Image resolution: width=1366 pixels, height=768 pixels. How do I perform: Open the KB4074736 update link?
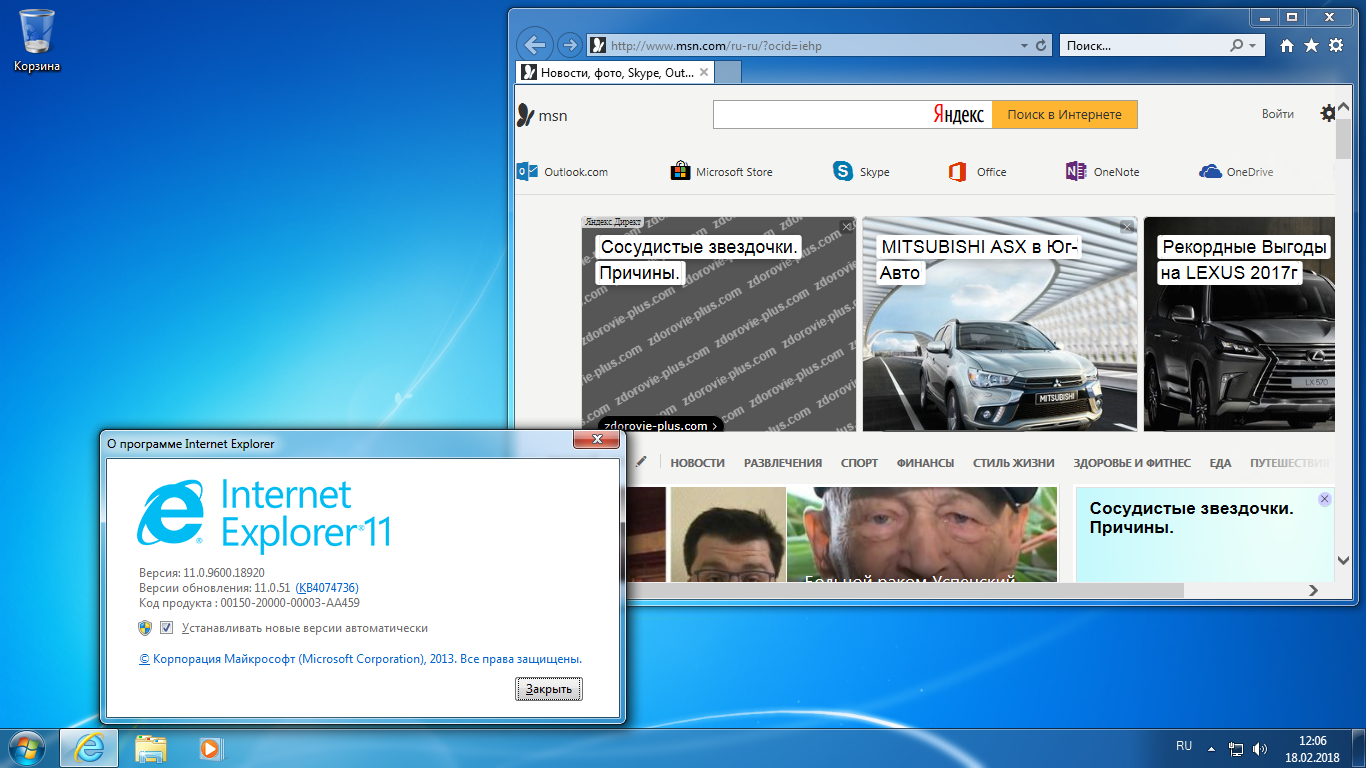pyautogui.click(x=327, y=588)
